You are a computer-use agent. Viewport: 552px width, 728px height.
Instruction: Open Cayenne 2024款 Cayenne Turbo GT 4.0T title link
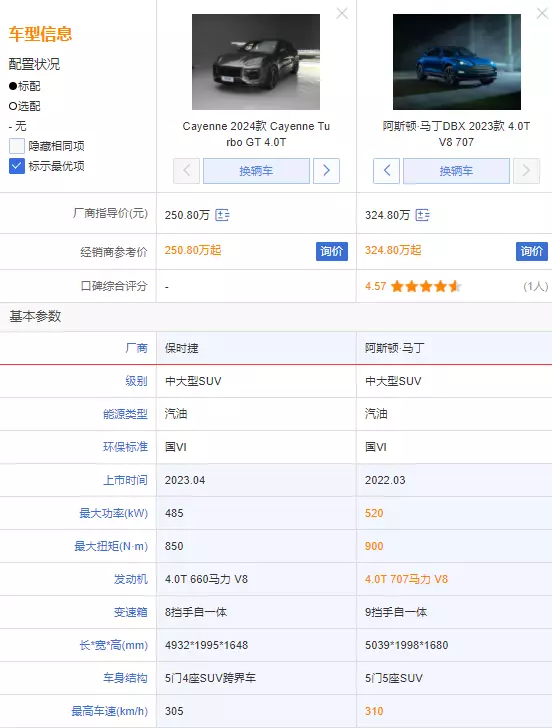click(x=256, y=134)
